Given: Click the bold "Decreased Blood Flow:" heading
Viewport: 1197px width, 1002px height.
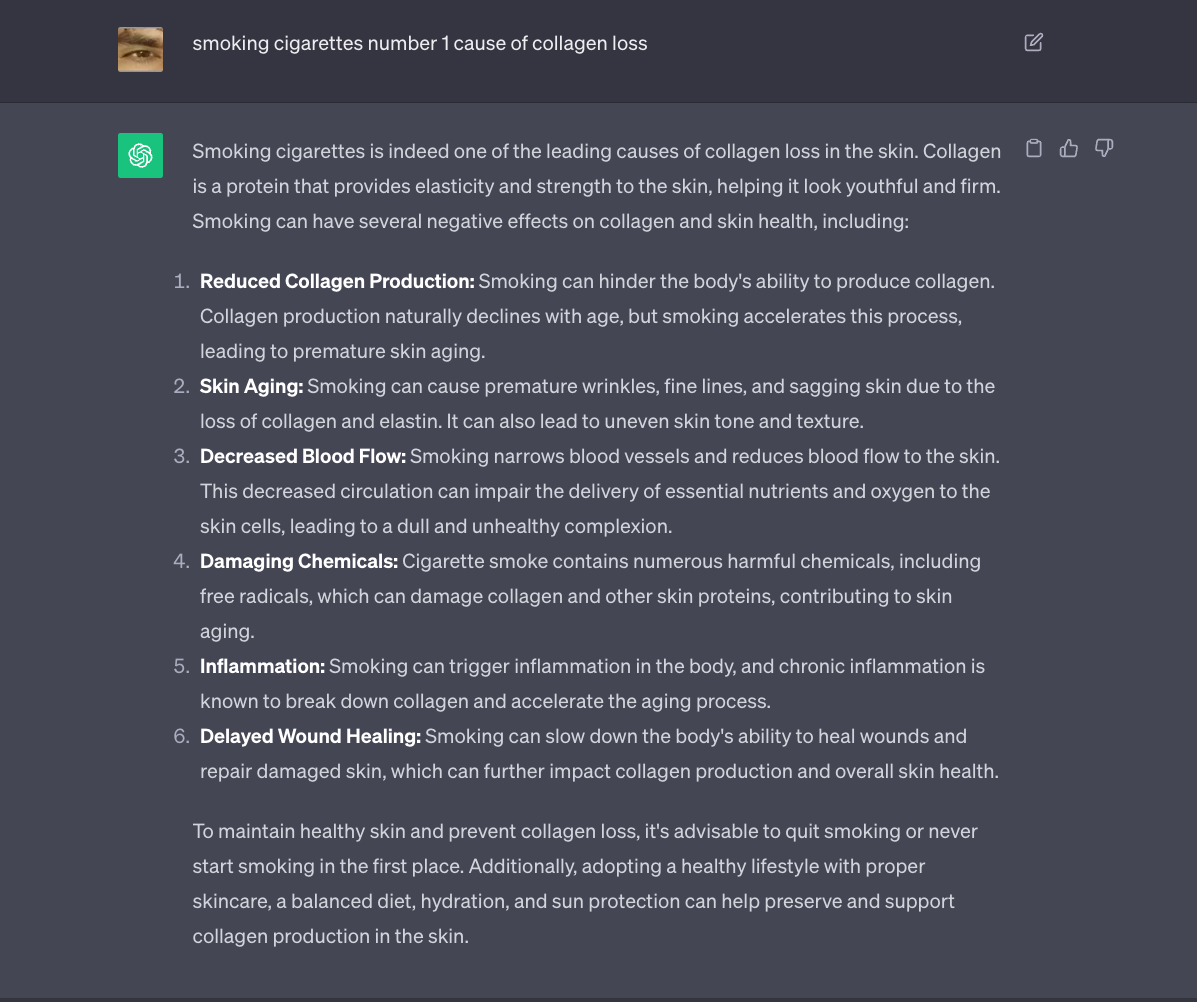Looking at the screenshot, I should (302, 456).
